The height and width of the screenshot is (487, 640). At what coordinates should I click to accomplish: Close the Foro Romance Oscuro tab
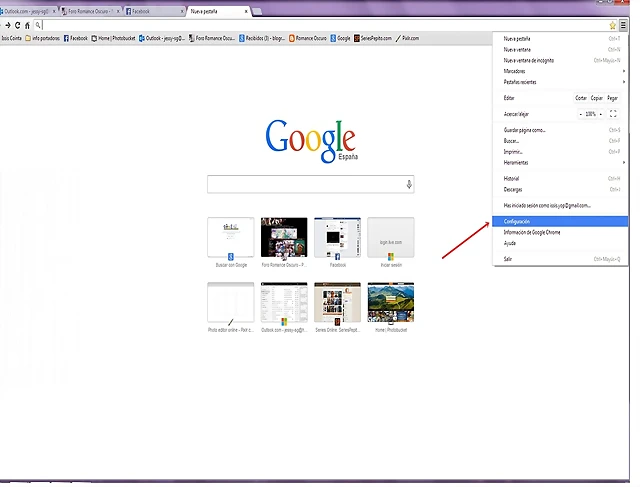tap(118, 11)
